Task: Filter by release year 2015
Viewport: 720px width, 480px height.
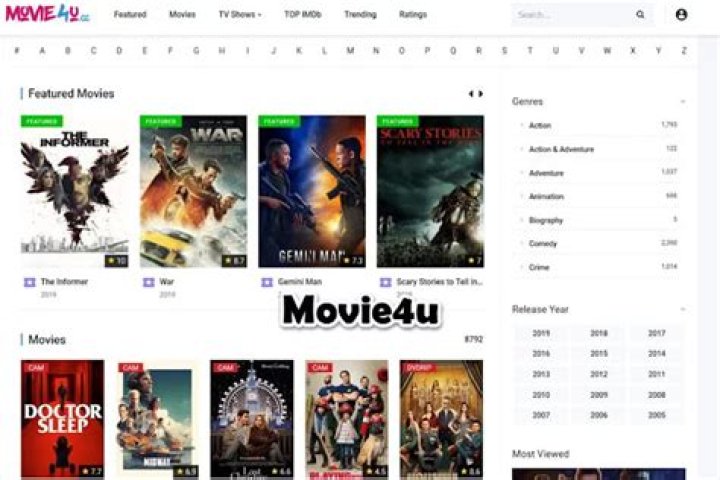Action: point(599,354)
